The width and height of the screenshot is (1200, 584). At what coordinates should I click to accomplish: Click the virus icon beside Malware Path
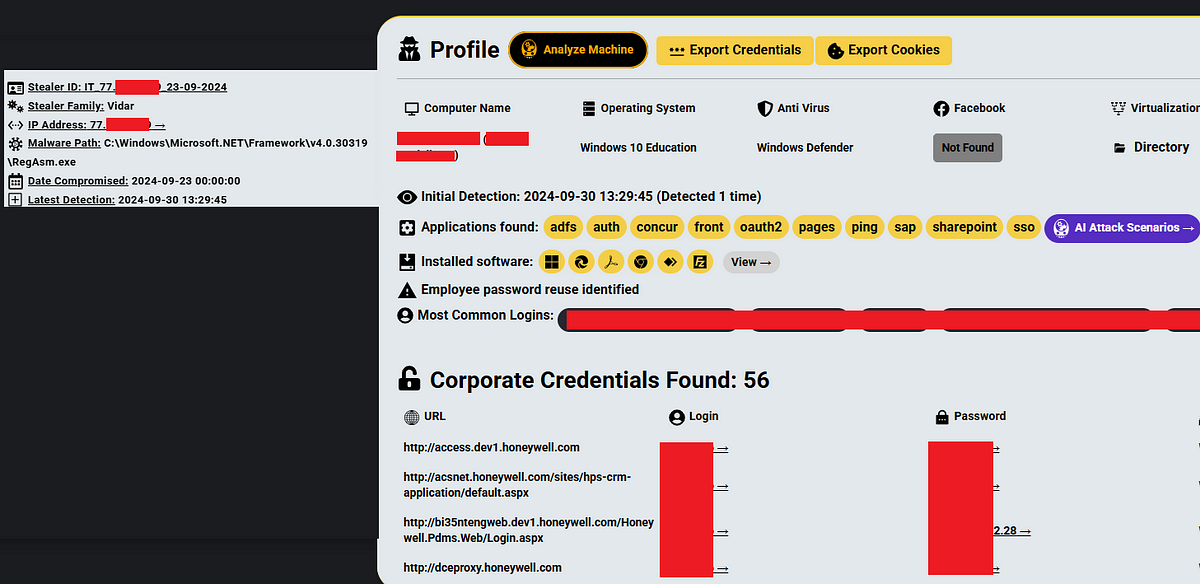[15, 144]
